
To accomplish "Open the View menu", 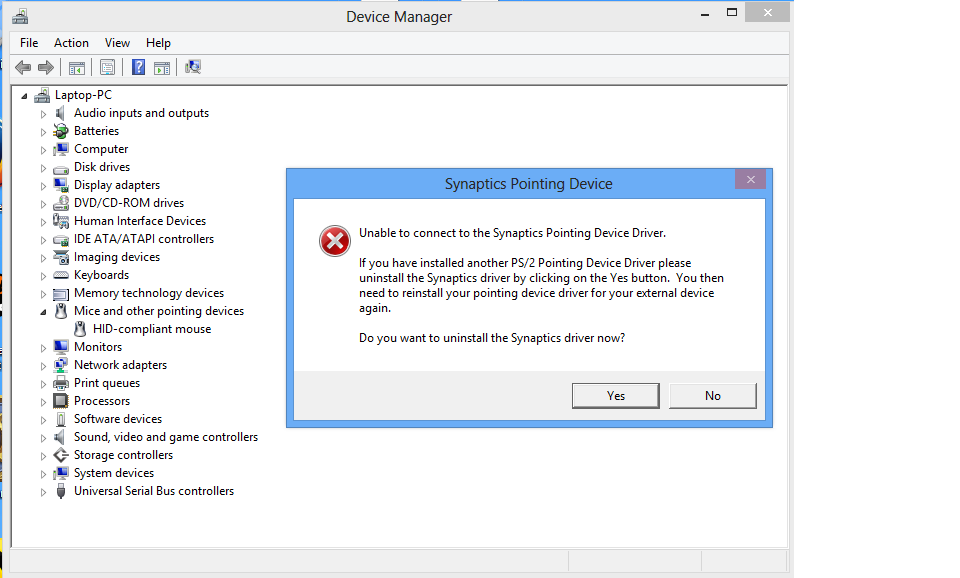I will (x=117, y=43).
